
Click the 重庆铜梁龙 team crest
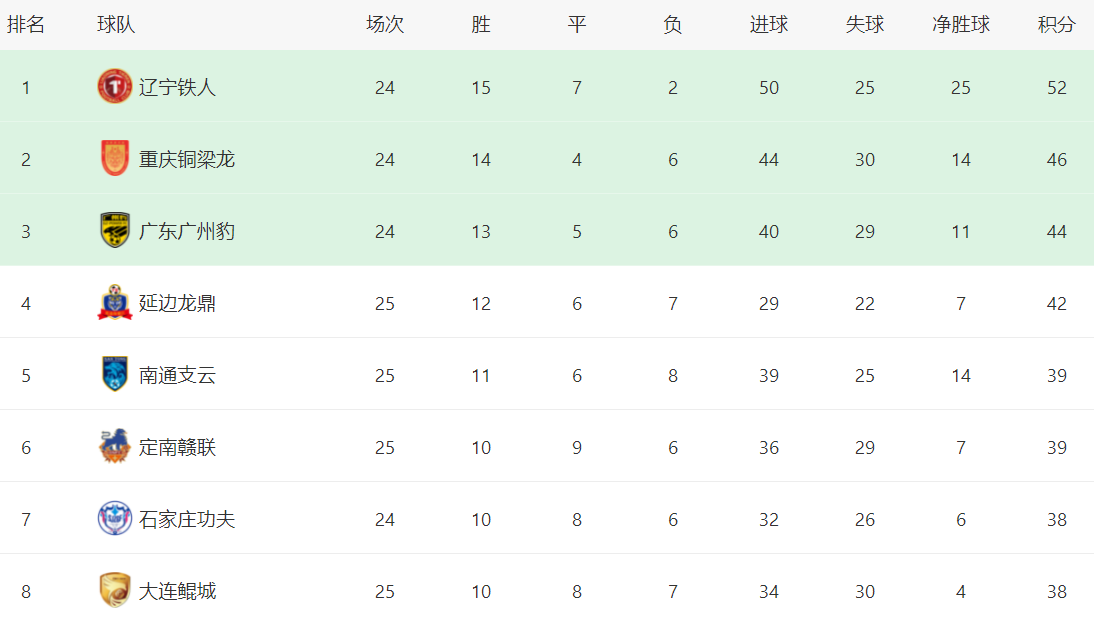[114, 159]
